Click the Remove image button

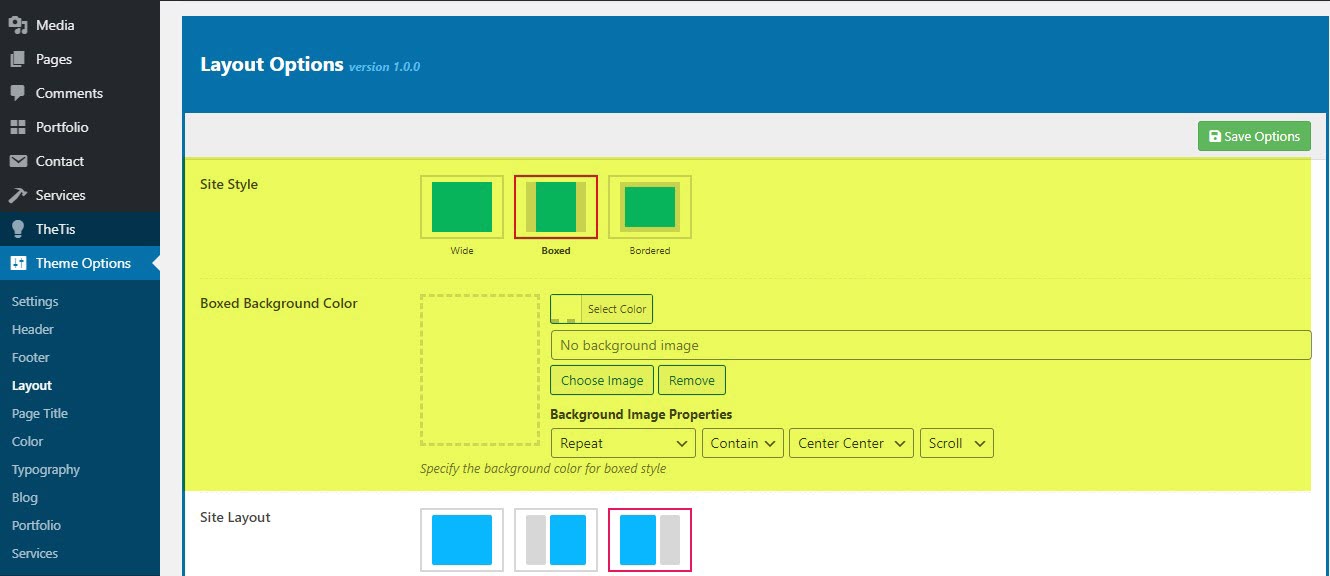click(692, 380)
